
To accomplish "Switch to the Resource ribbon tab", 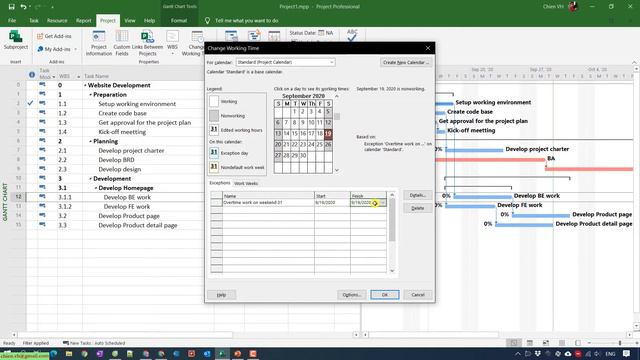I will [57, 20].
